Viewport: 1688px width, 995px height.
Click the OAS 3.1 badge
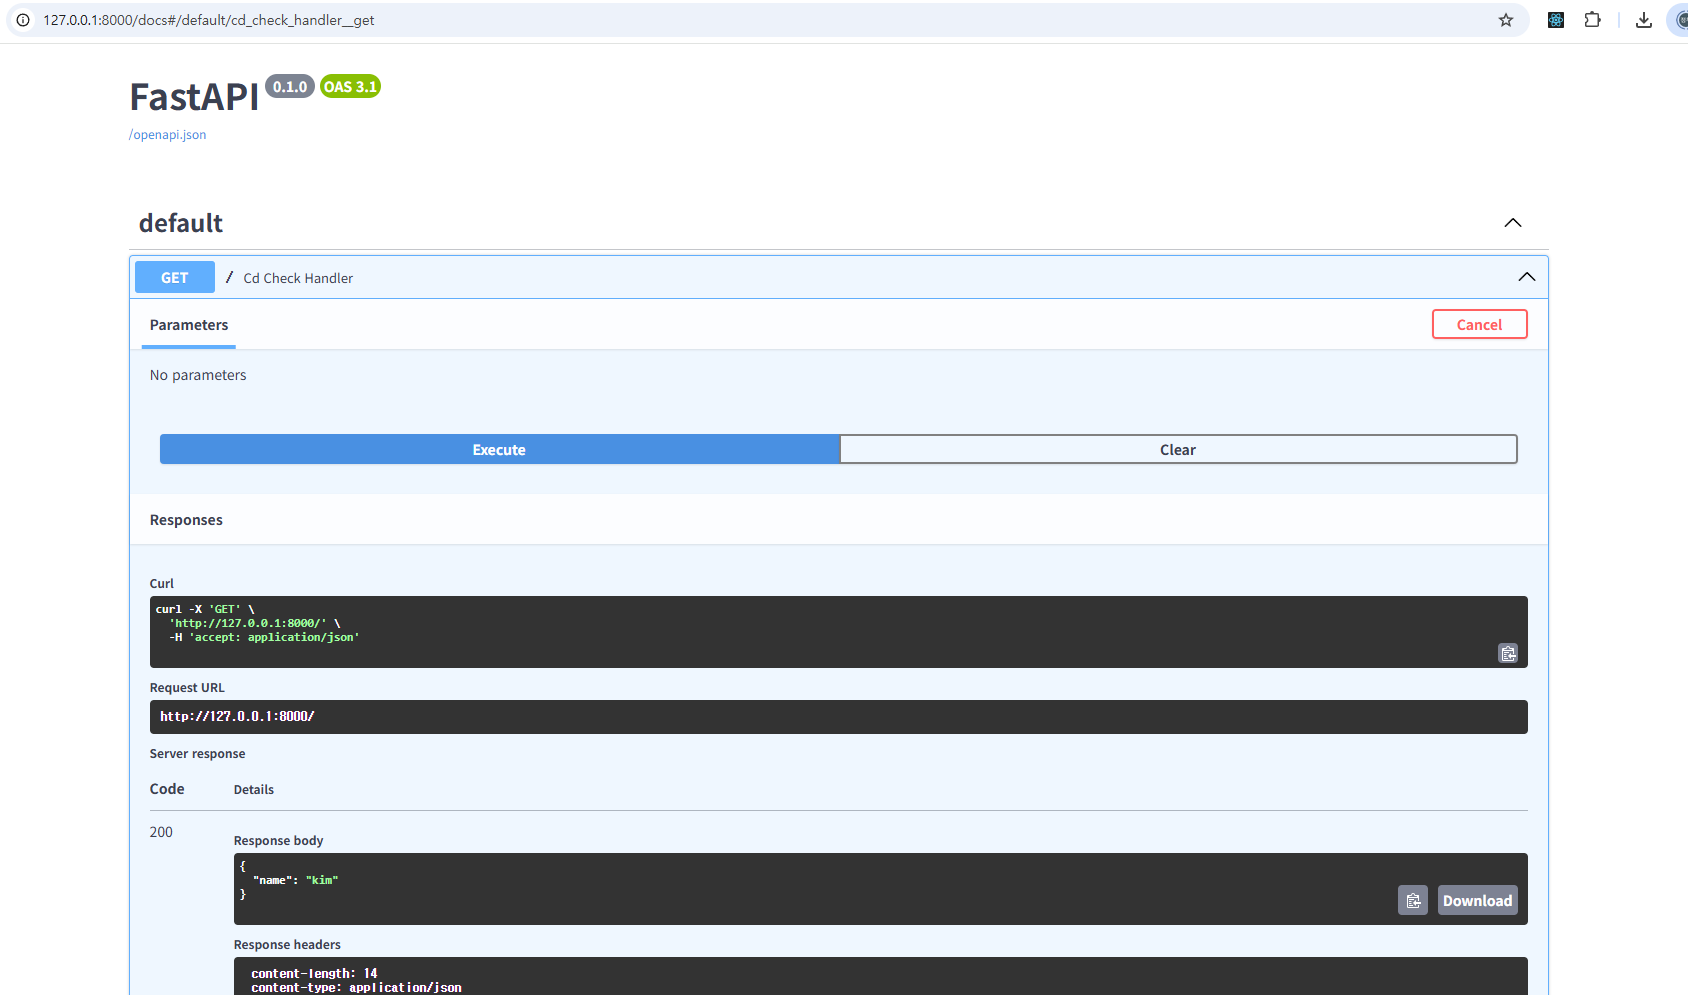pyautogui.click(x=350, y=87)
